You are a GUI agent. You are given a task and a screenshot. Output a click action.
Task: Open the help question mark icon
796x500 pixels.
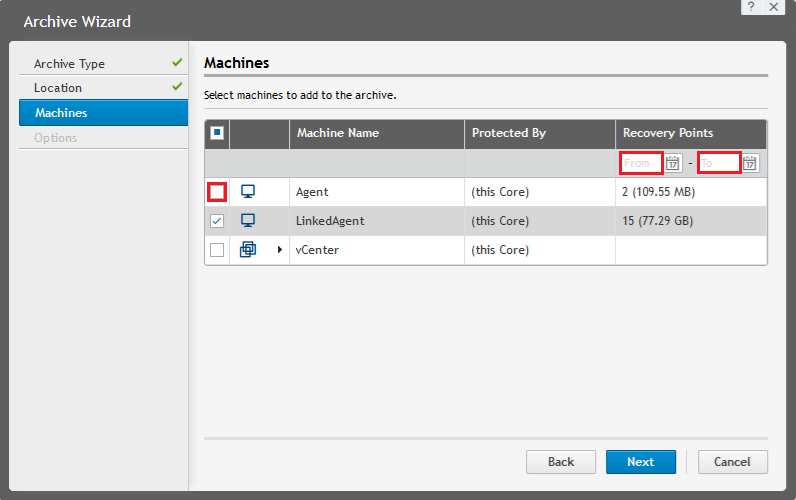pos(750,7)
